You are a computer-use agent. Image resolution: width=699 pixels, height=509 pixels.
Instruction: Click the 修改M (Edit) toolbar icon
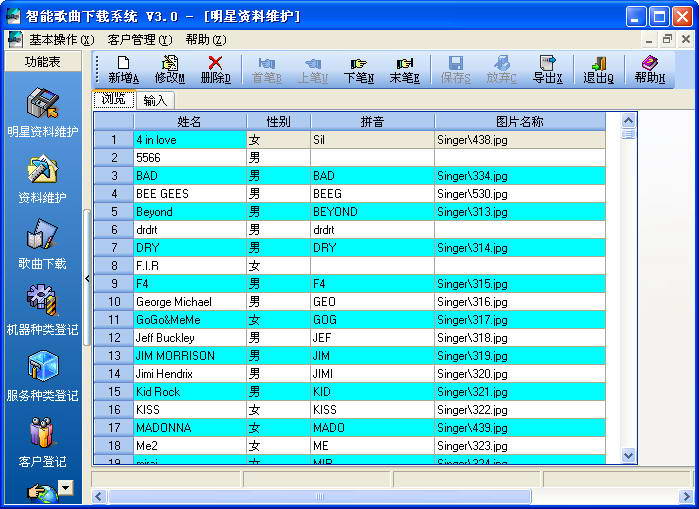point(169,63)
